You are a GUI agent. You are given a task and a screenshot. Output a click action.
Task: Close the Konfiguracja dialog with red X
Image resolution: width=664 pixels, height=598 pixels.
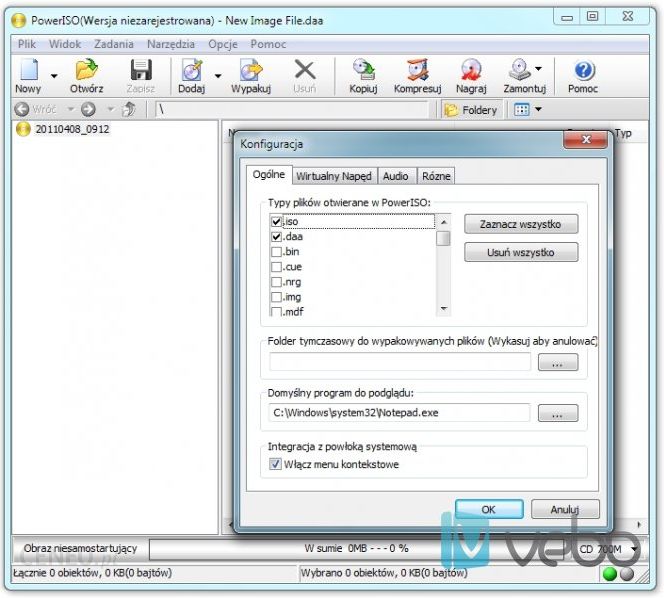point(586,140)
